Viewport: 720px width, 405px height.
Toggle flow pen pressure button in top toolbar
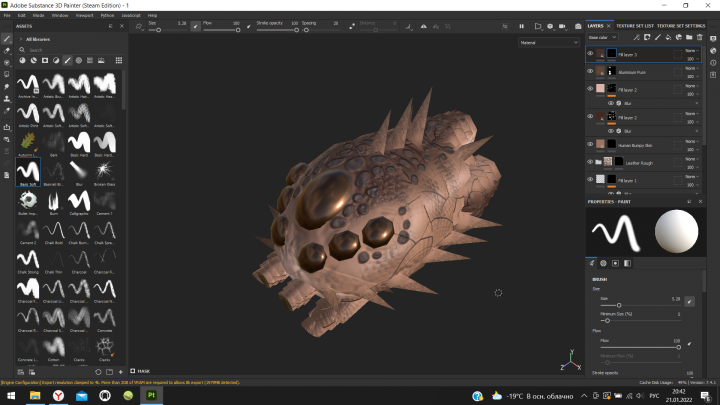point(249,27)
